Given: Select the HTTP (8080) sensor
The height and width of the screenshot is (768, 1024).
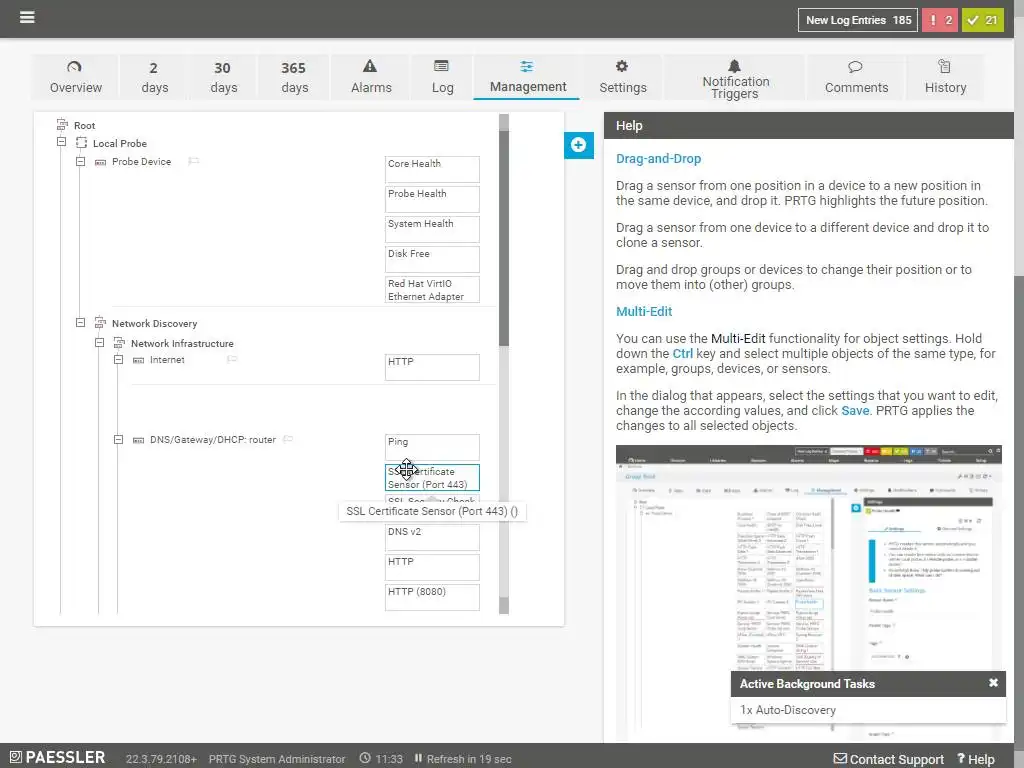Looking at the screenshot, I should coord(432,598).
